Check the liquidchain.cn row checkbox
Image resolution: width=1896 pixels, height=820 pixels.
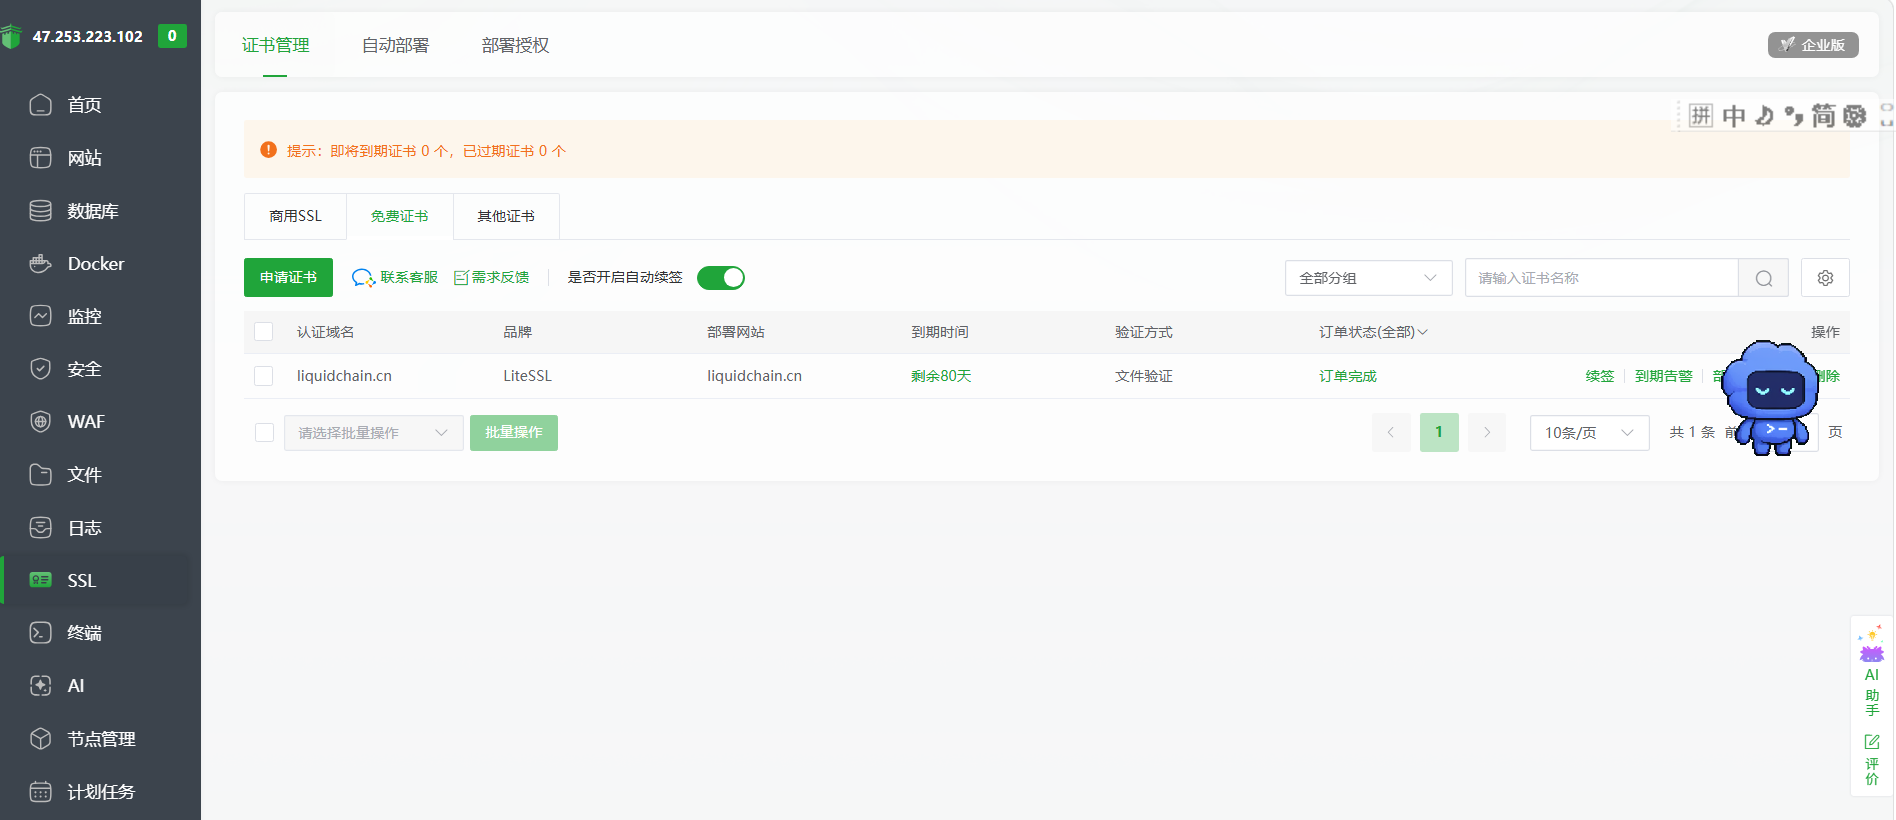tap(264, 376)
